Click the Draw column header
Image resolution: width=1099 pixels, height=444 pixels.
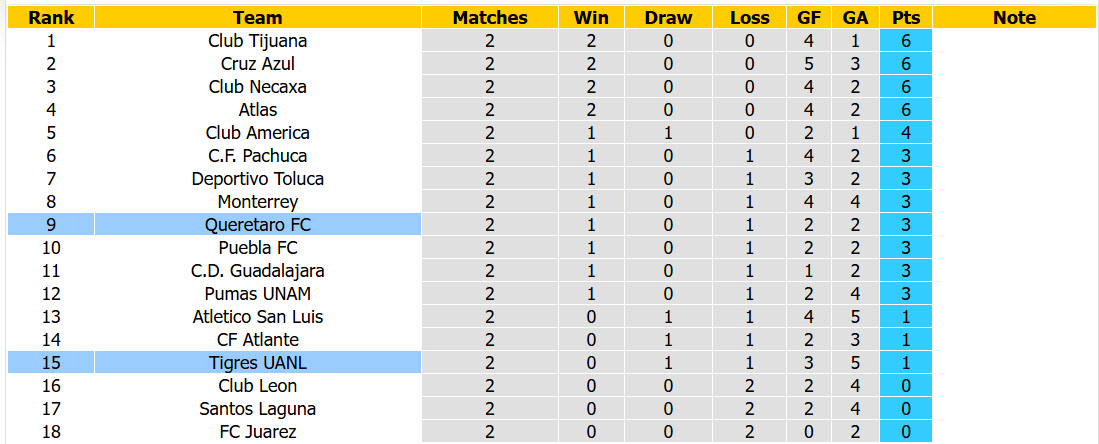(668, 18)
